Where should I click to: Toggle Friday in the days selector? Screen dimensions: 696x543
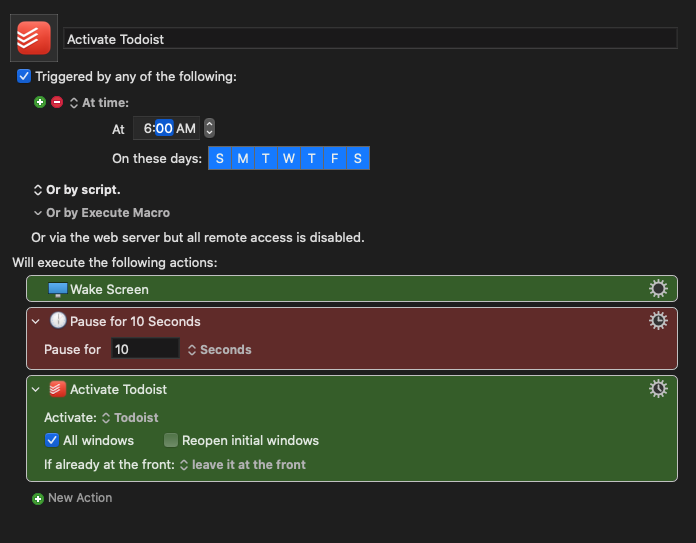pos(335,158)
